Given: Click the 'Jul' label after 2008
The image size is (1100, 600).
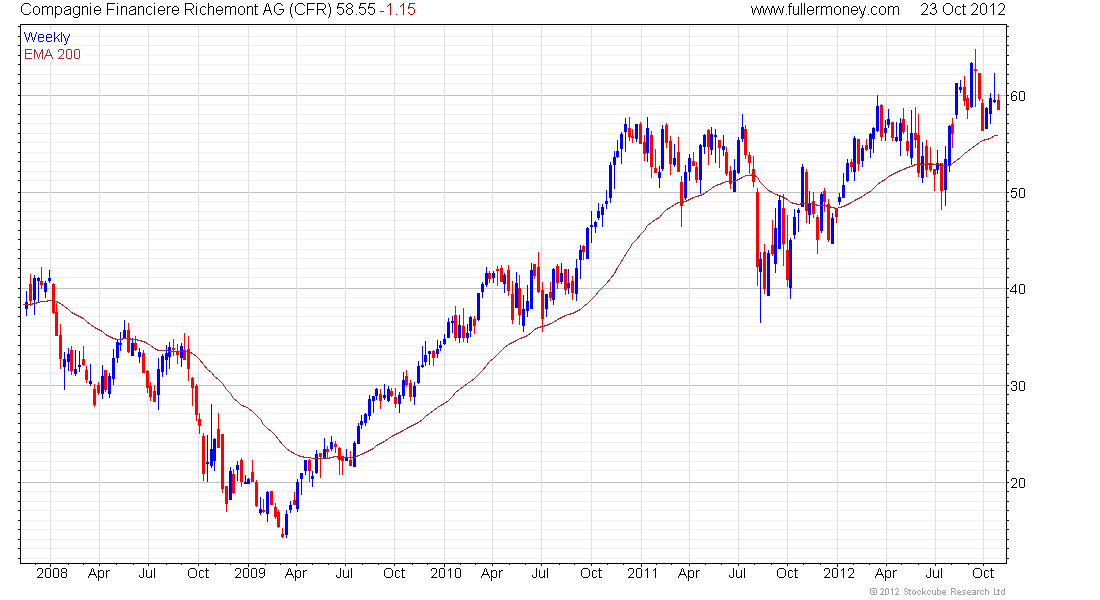Looking at the screenshot, I should tap(147, 573).
